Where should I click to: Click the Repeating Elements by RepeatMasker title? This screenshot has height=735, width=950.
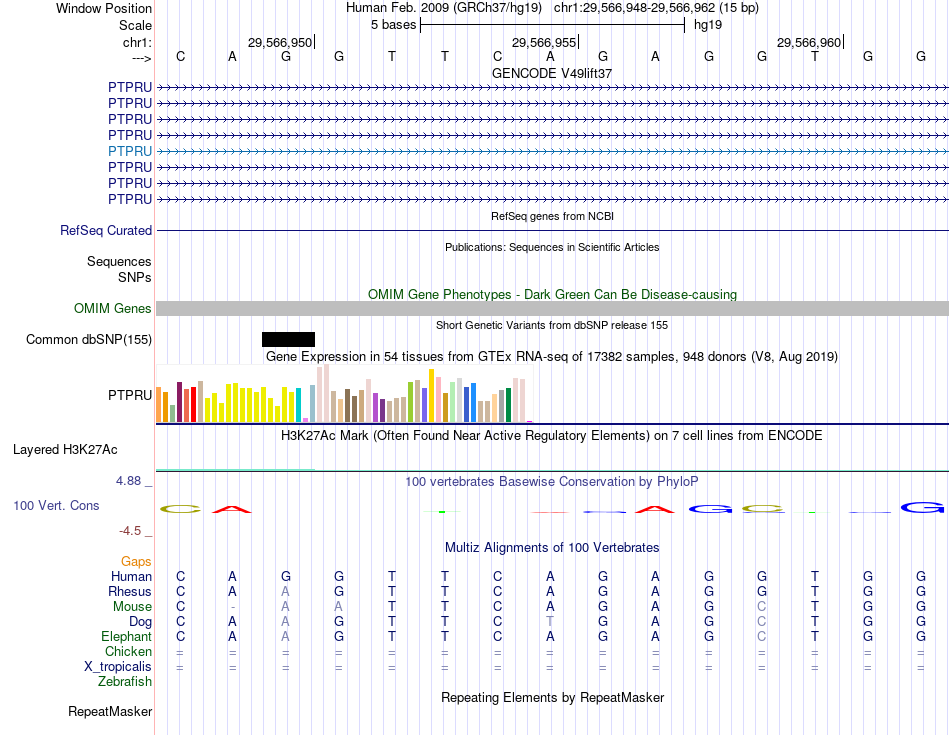(x=552, y=697)
